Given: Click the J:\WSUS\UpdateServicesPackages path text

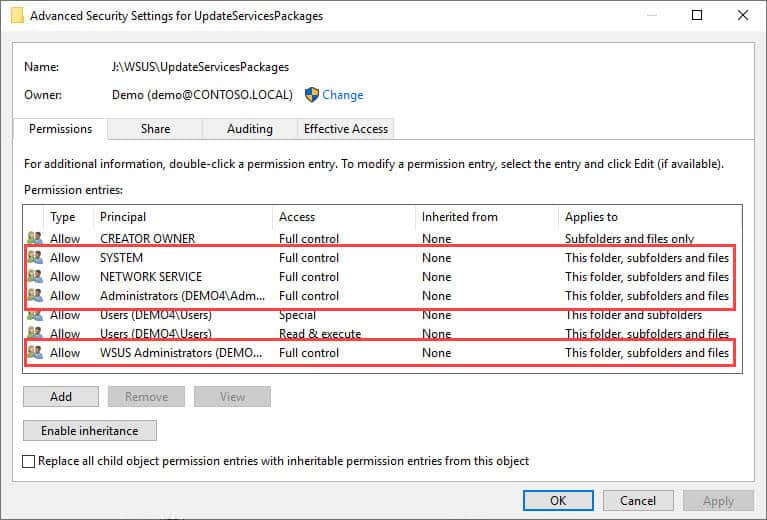Looking at the screenshot, I should [x=200, y=67].
